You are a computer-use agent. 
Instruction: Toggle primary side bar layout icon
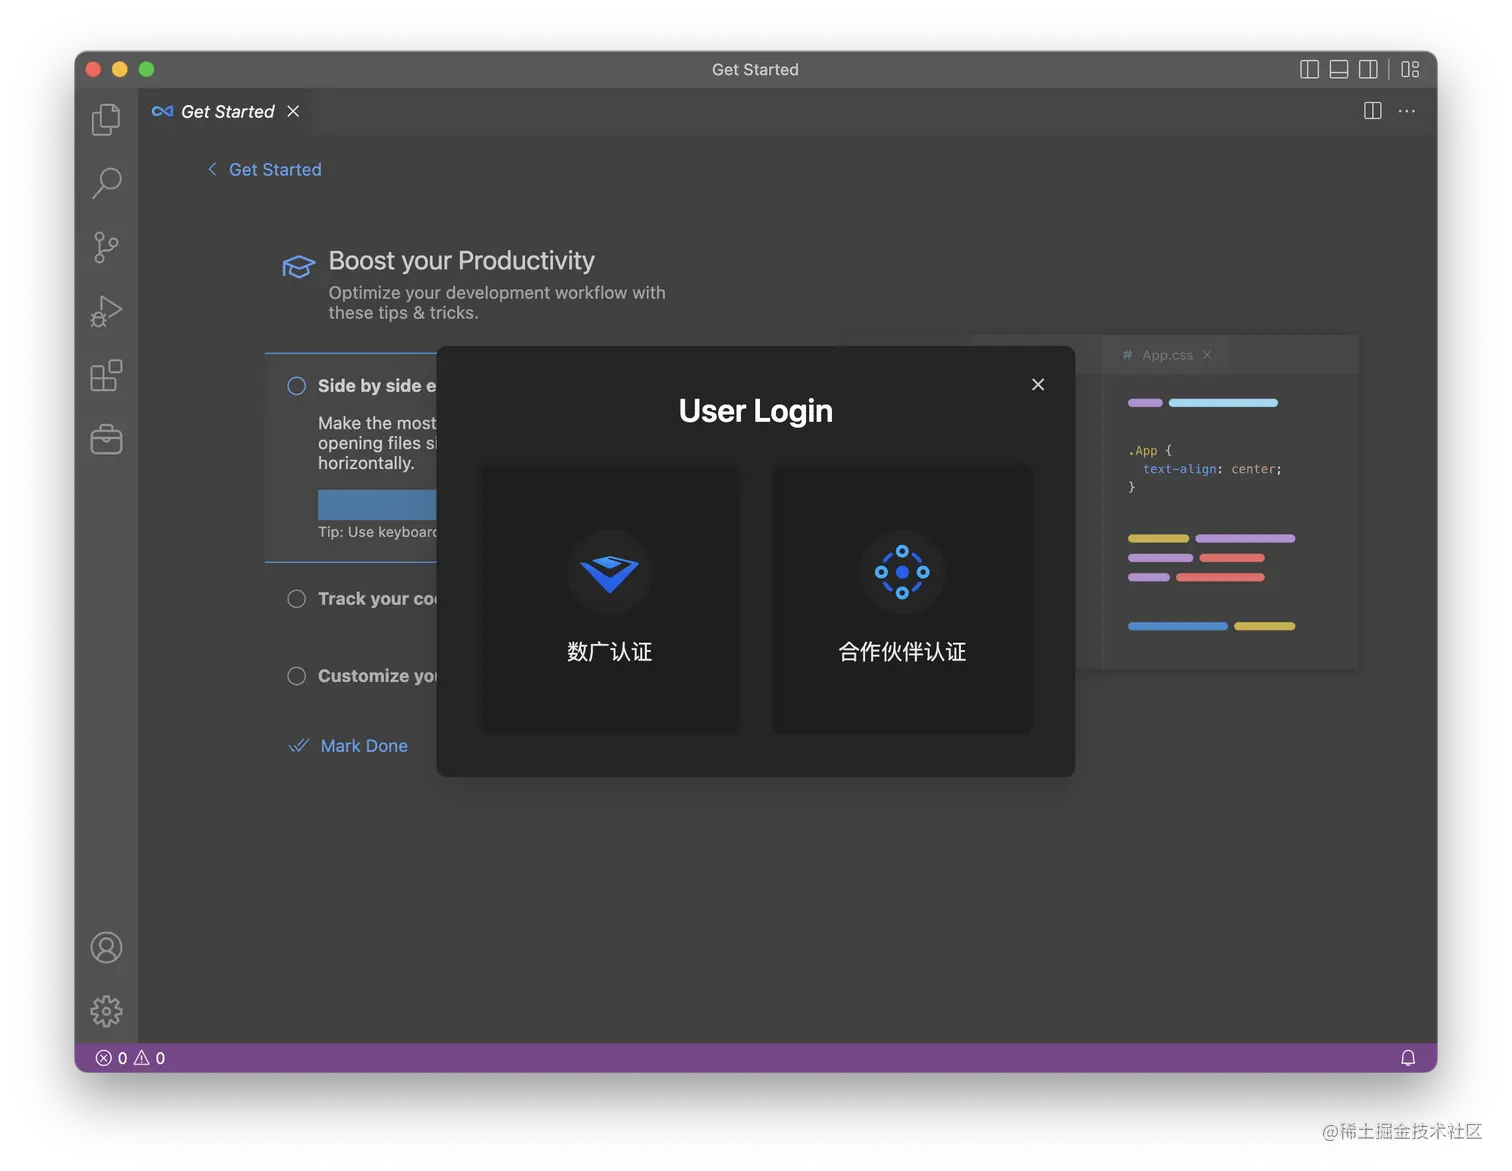click(x=1309, y=69)
